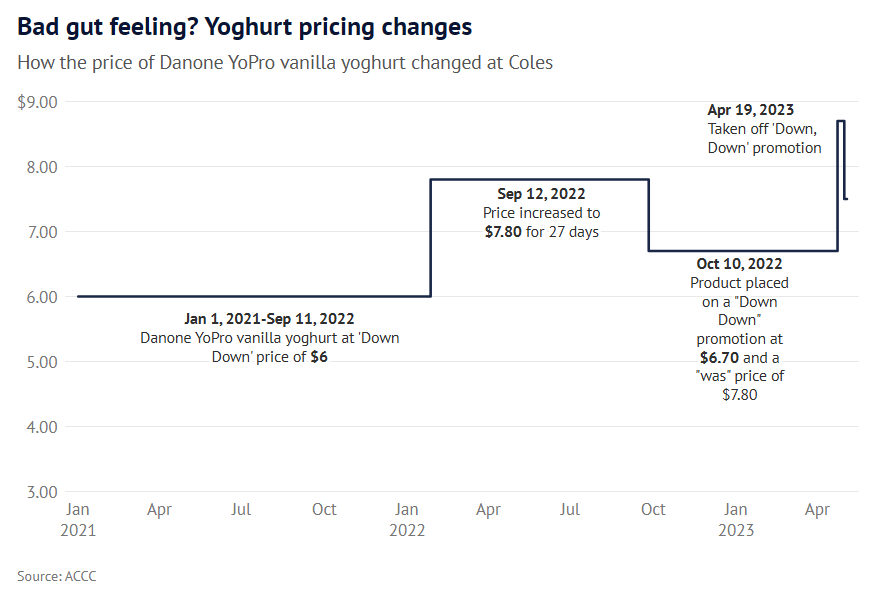891x593 pixels.
Task: Click the "Oct 10, 2022" annotation heading
Action: 739,264
